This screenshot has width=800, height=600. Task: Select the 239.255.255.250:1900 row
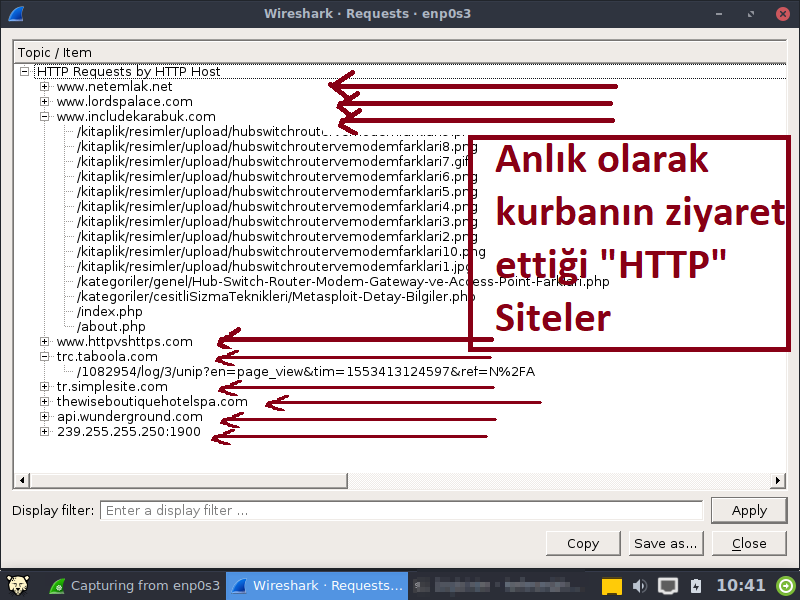[x=129, y=432]
